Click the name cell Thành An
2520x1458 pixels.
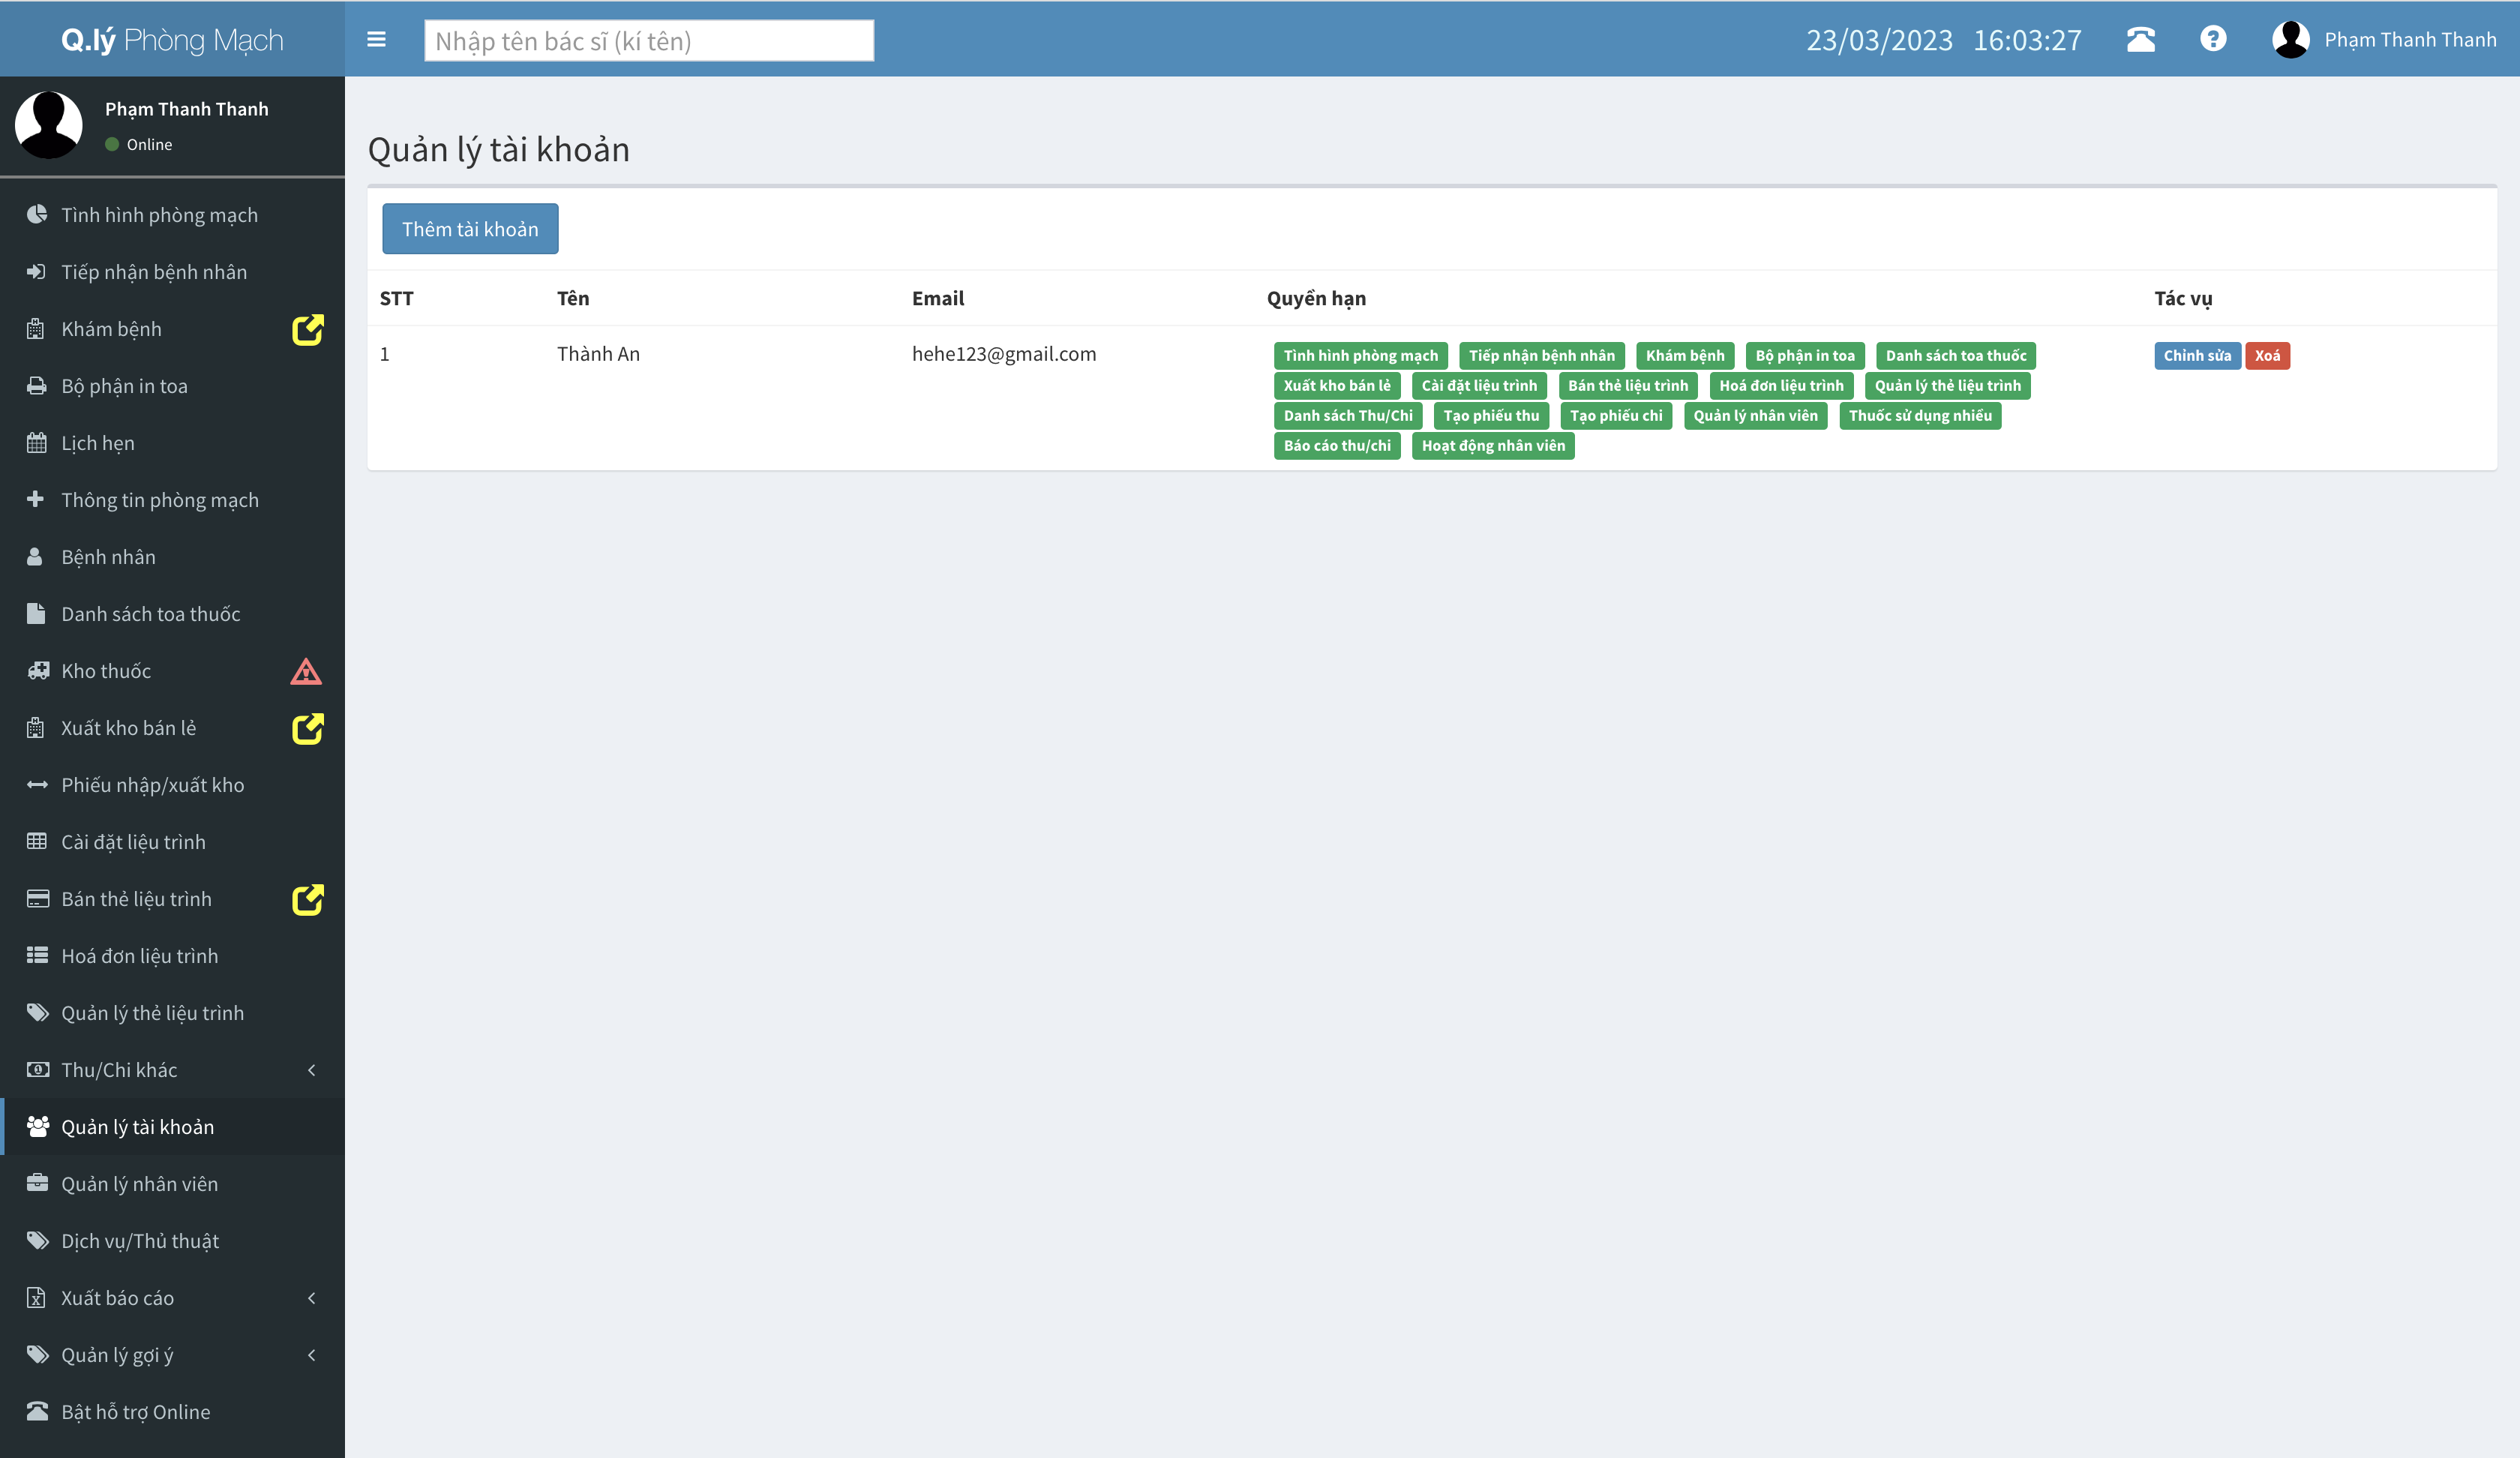click(598, 354)
